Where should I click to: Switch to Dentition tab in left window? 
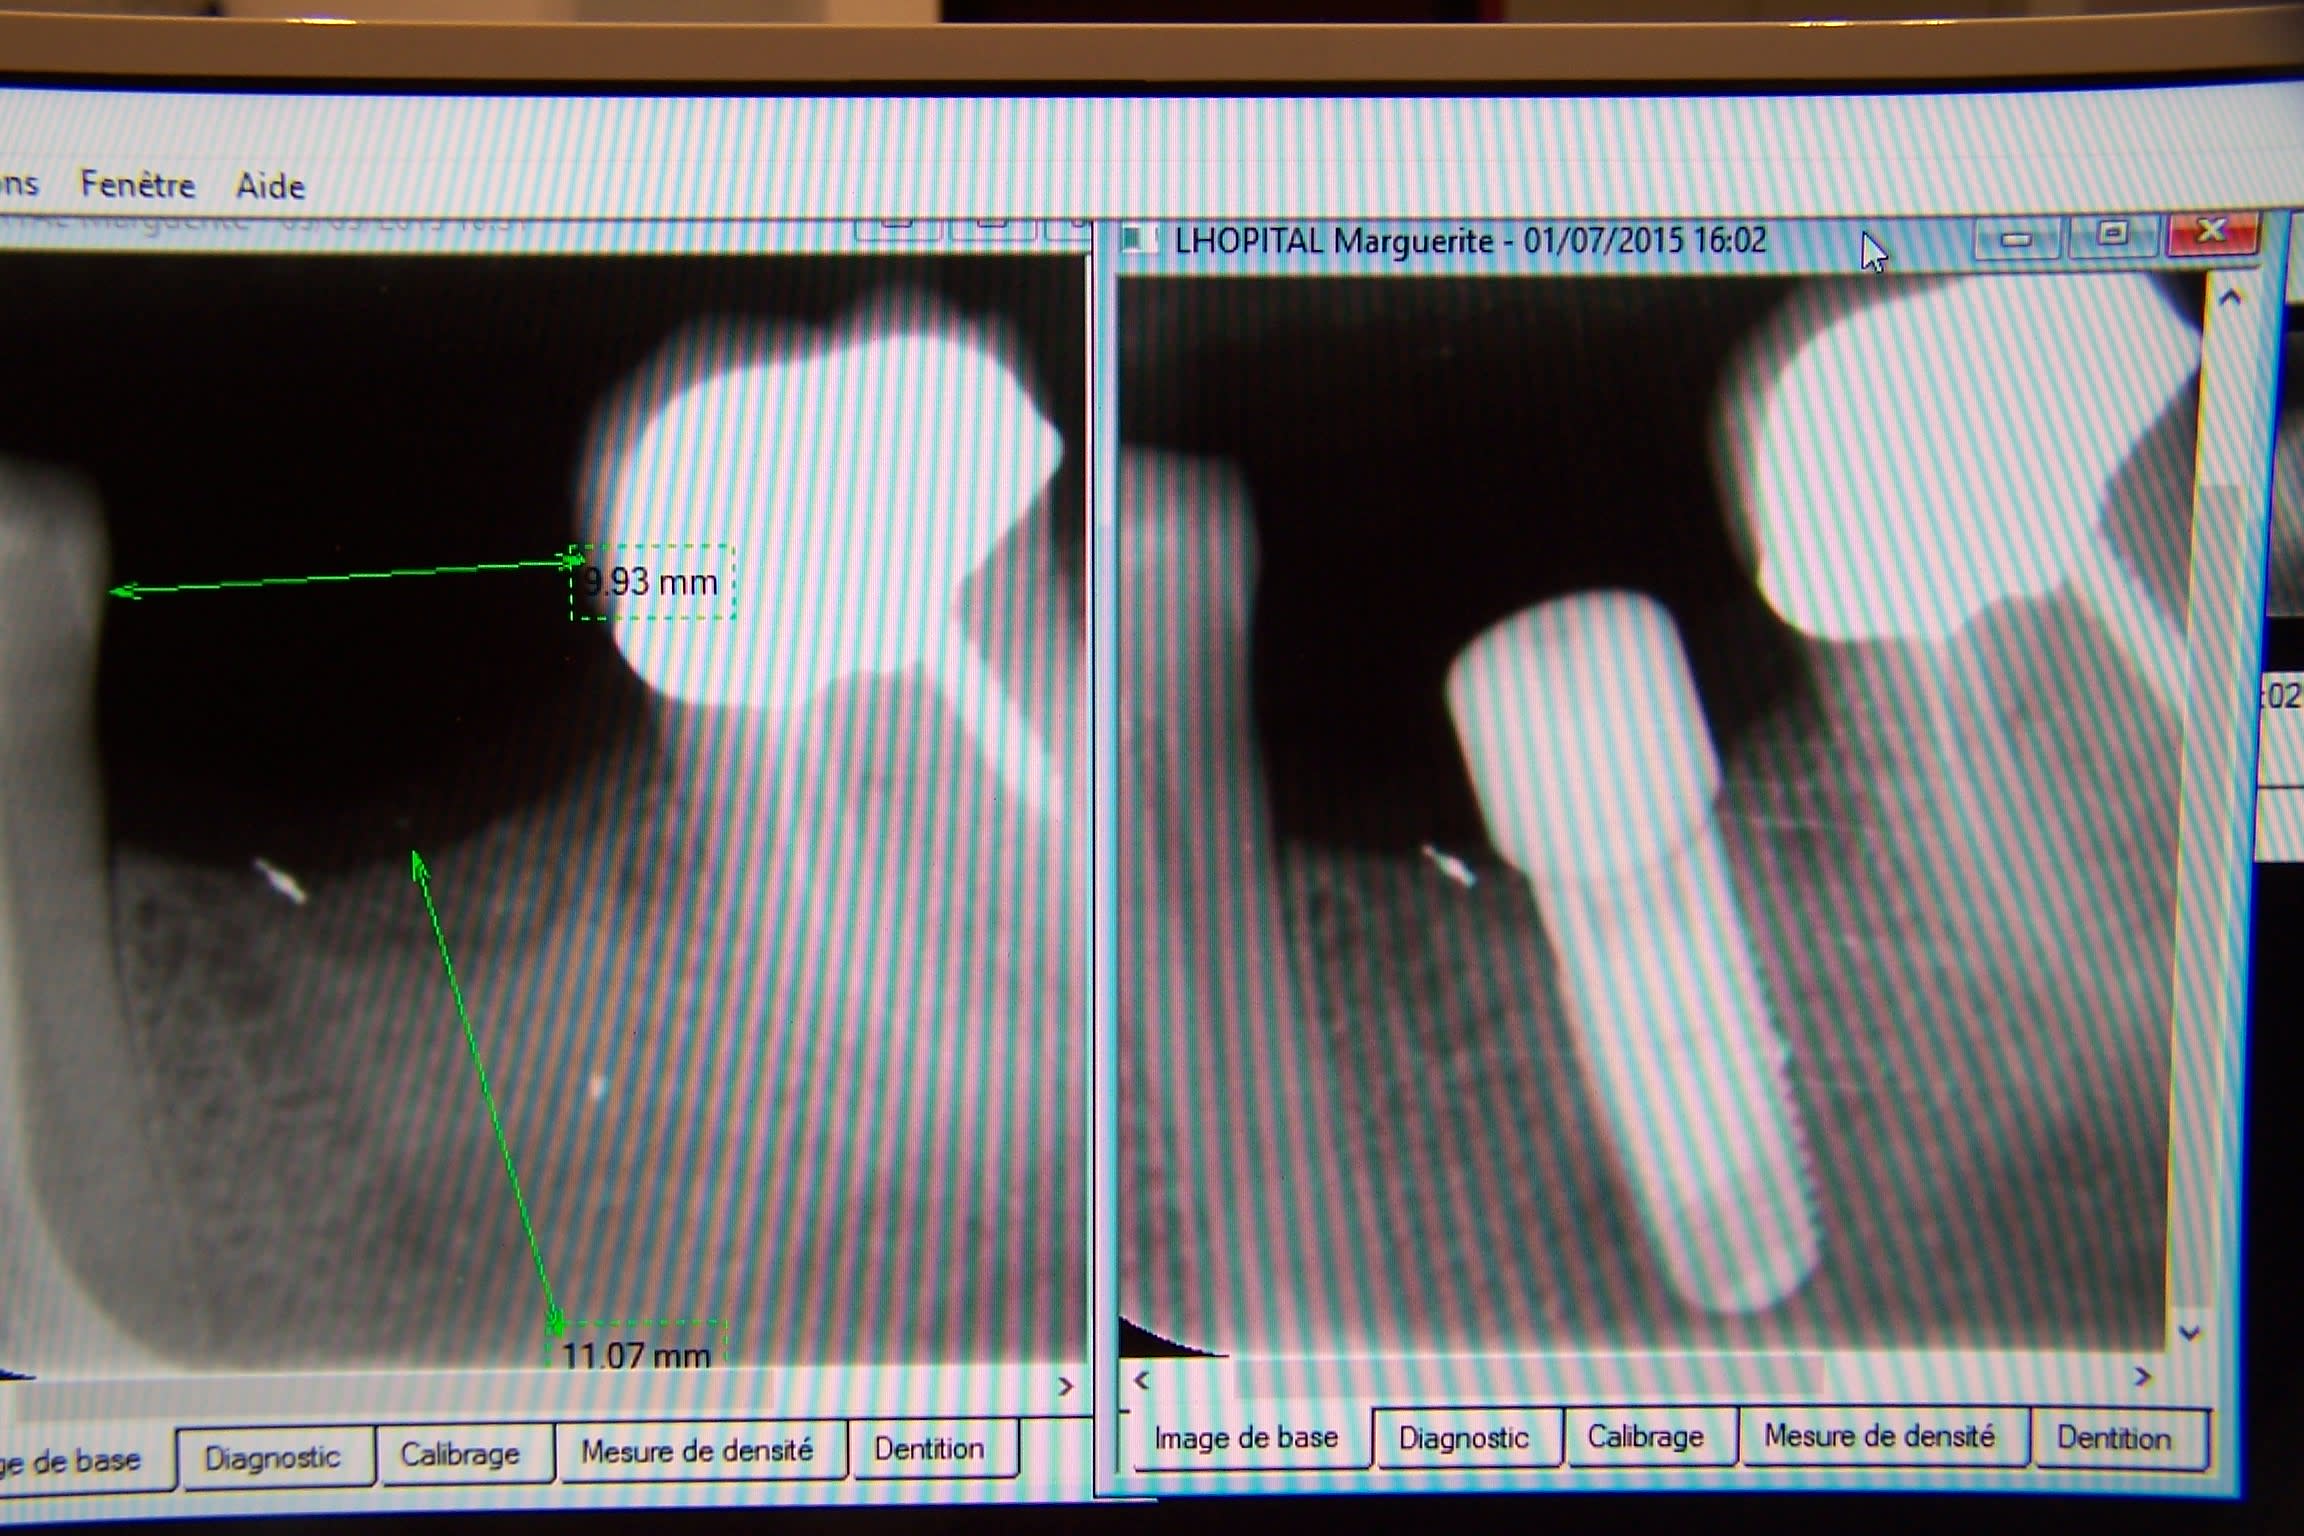pos(929,1448)
